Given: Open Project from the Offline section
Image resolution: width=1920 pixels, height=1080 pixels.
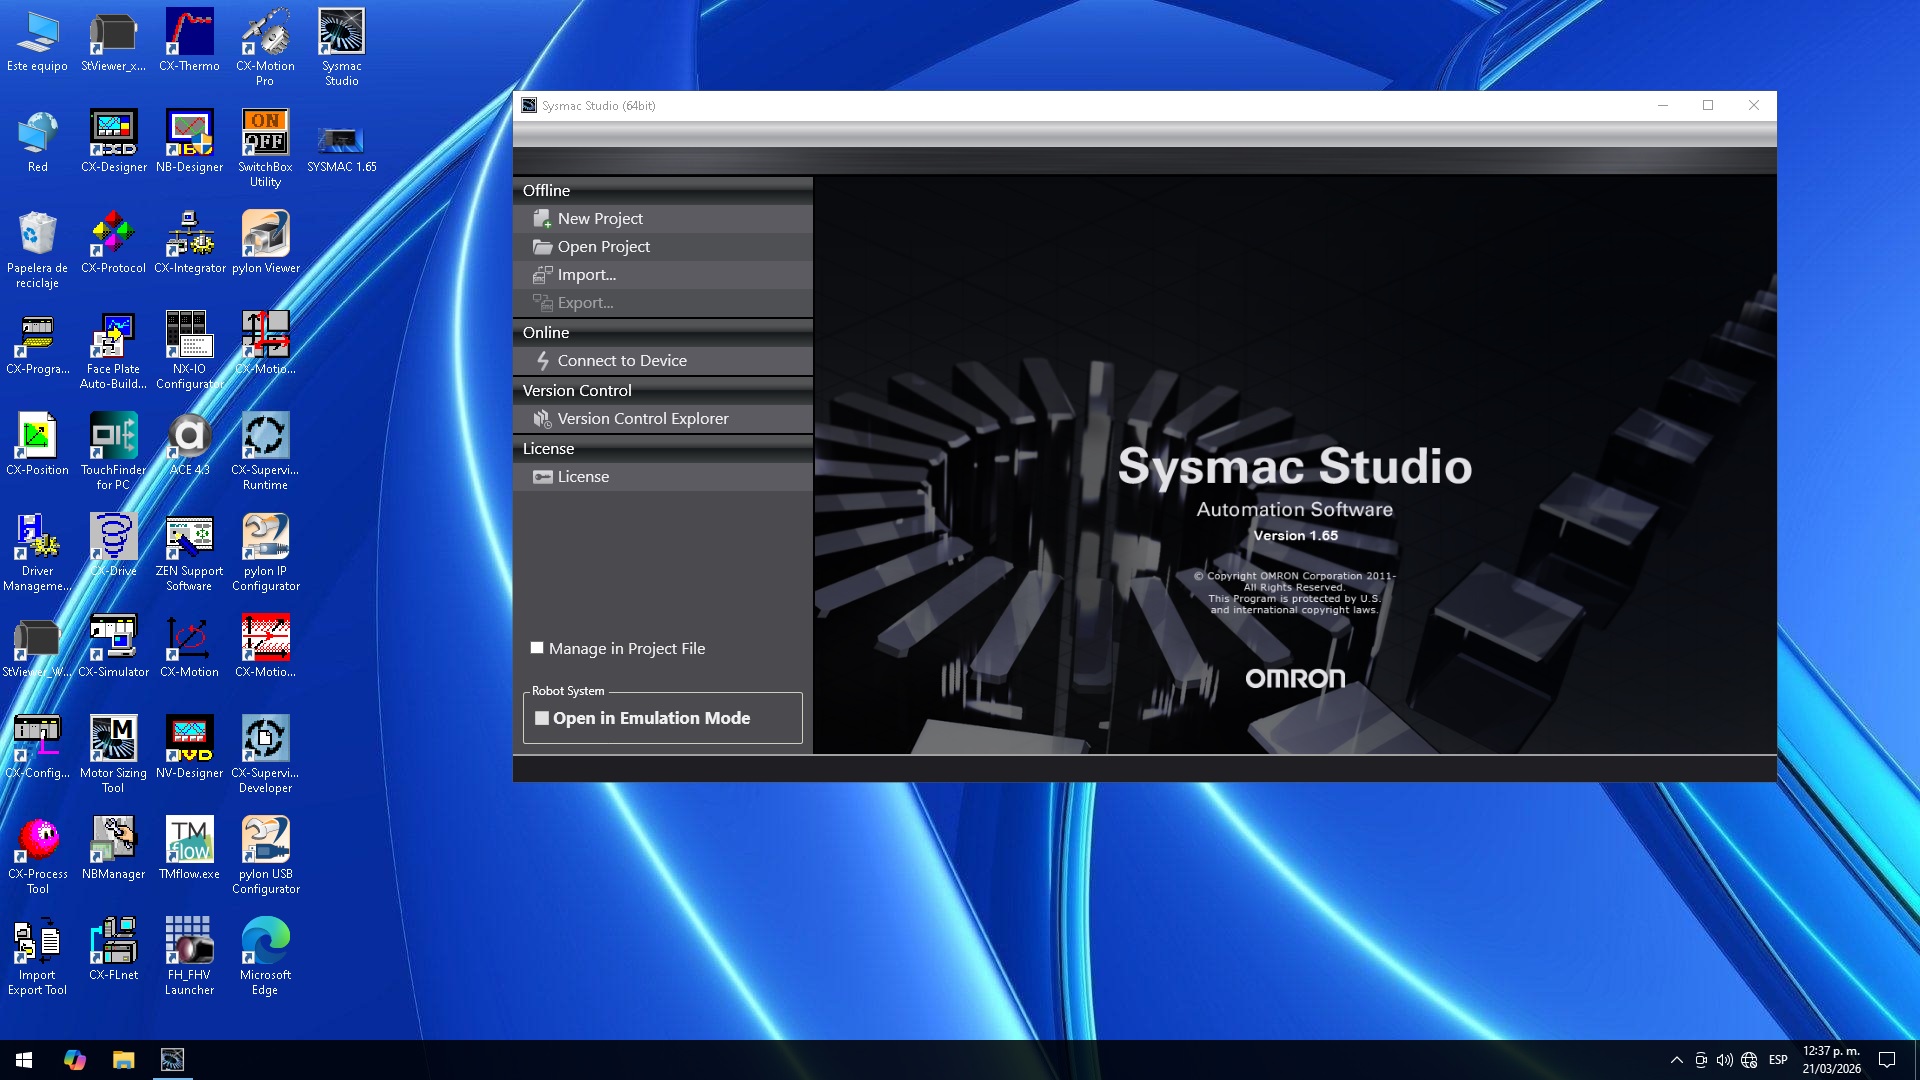Looking at the screenshot, I should pos(603,246).
